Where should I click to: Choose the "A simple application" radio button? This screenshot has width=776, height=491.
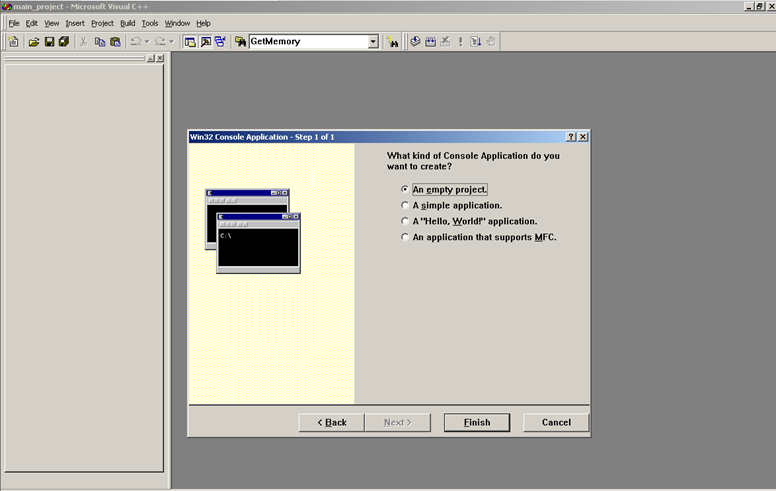[x=405, y=205]
